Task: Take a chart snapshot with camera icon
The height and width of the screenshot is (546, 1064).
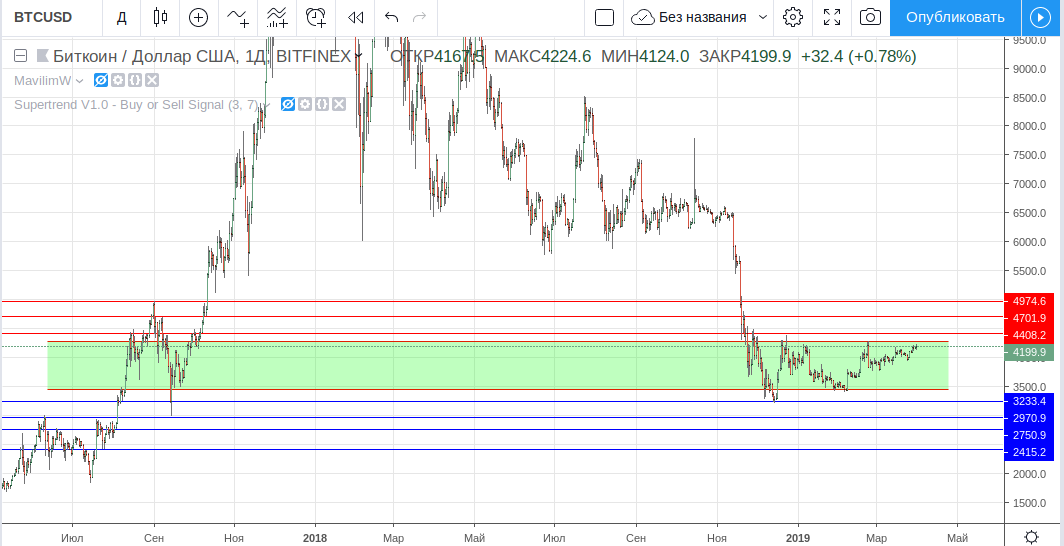Action: coord(871,17)
